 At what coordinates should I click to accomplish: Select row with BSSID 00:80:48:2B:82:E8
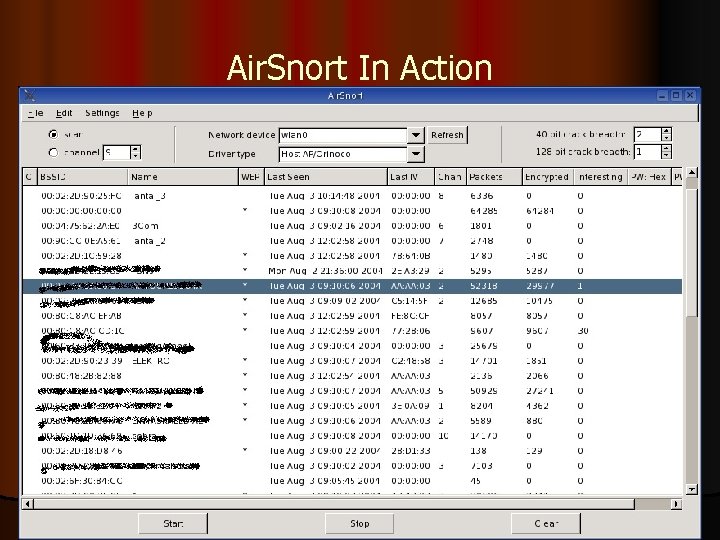[x=352, y=376]
